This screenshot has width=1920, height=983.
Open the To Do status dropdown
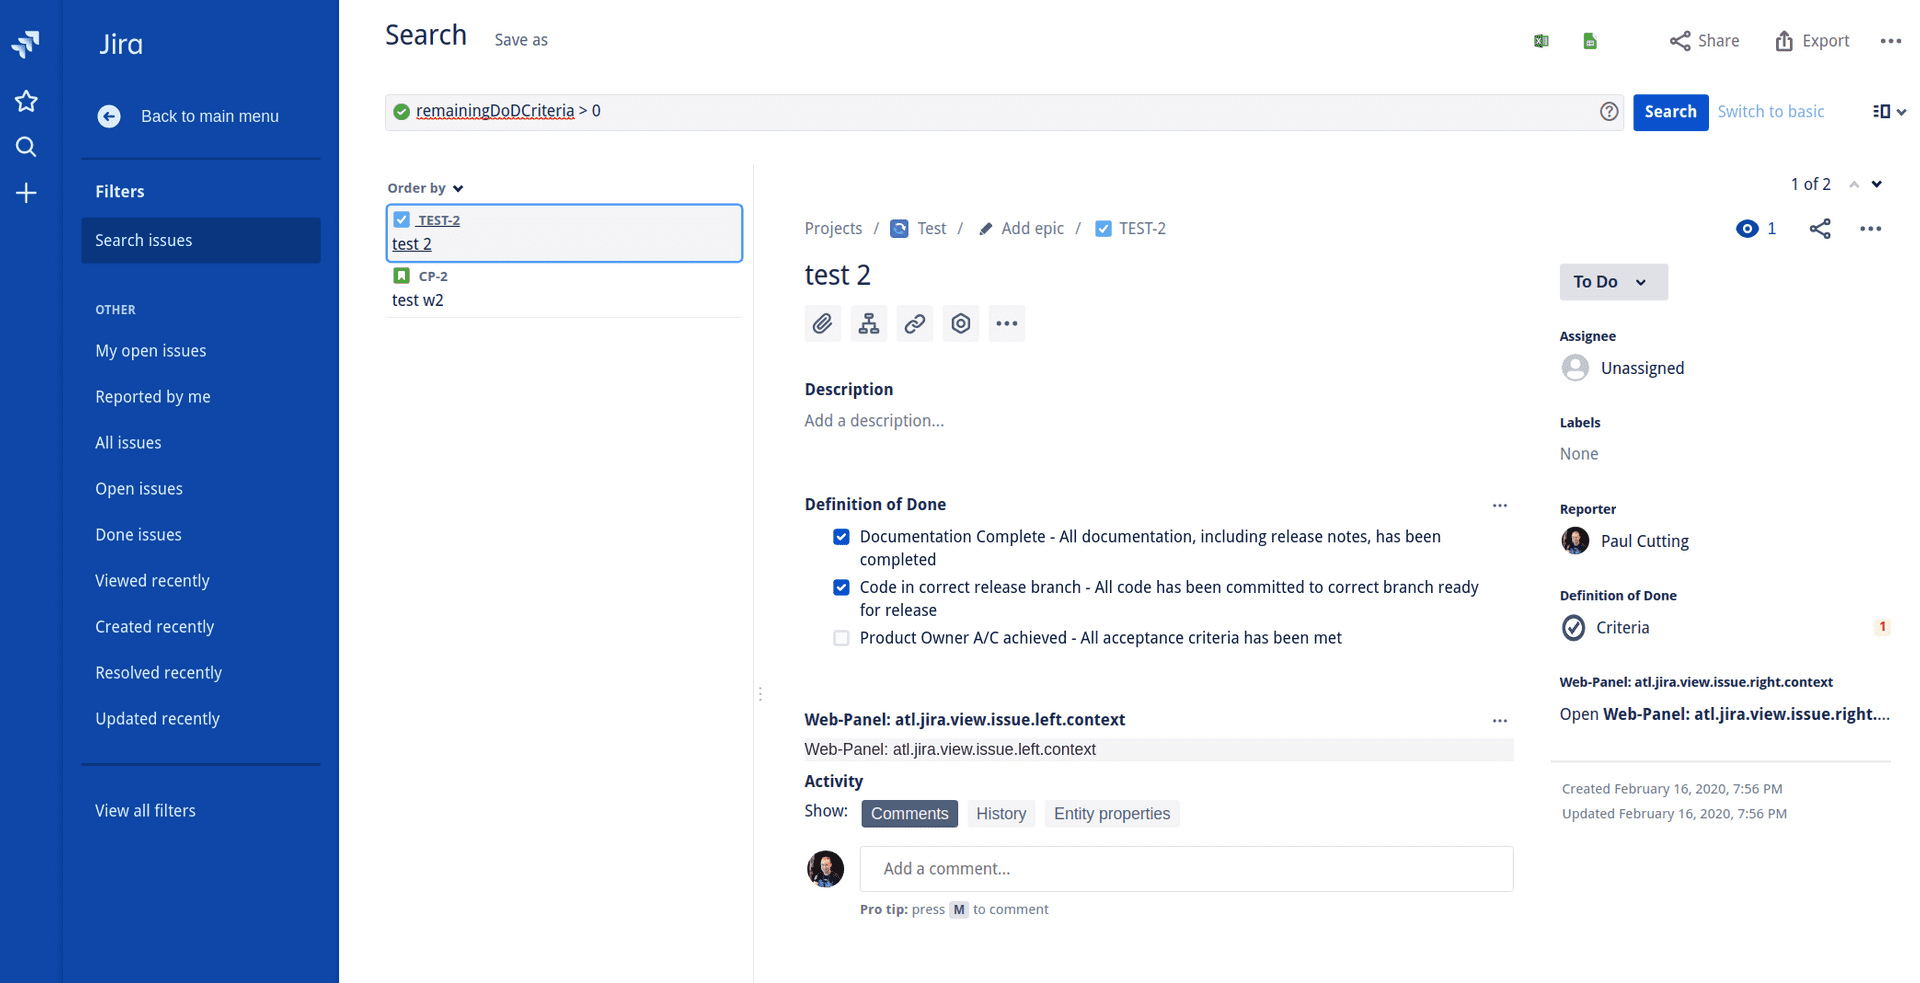1612,281
